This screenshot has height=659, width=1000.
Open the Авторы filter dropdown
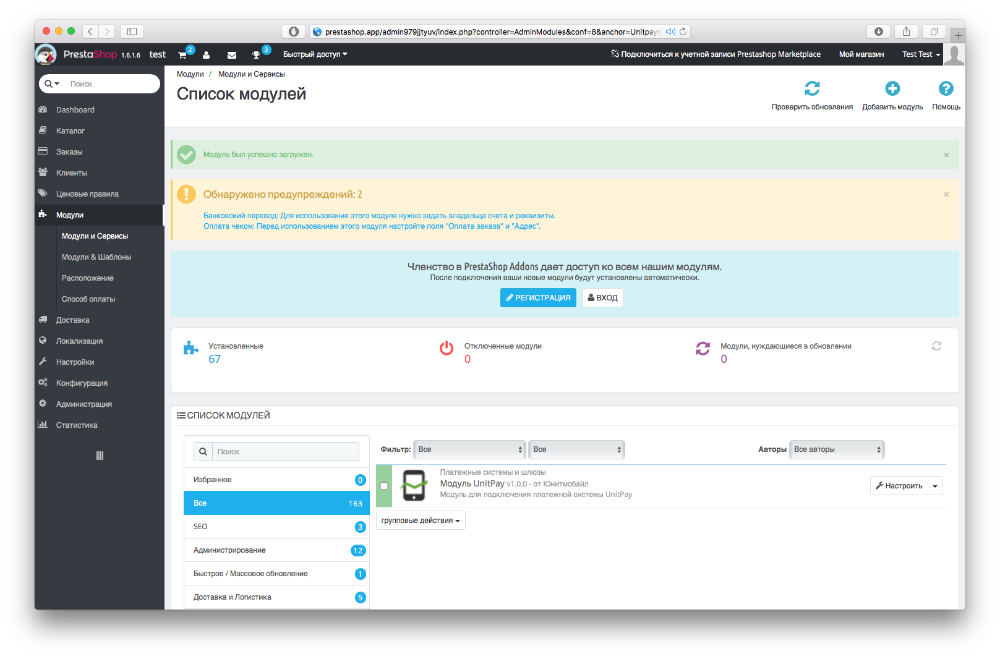(x=836, y=450)
